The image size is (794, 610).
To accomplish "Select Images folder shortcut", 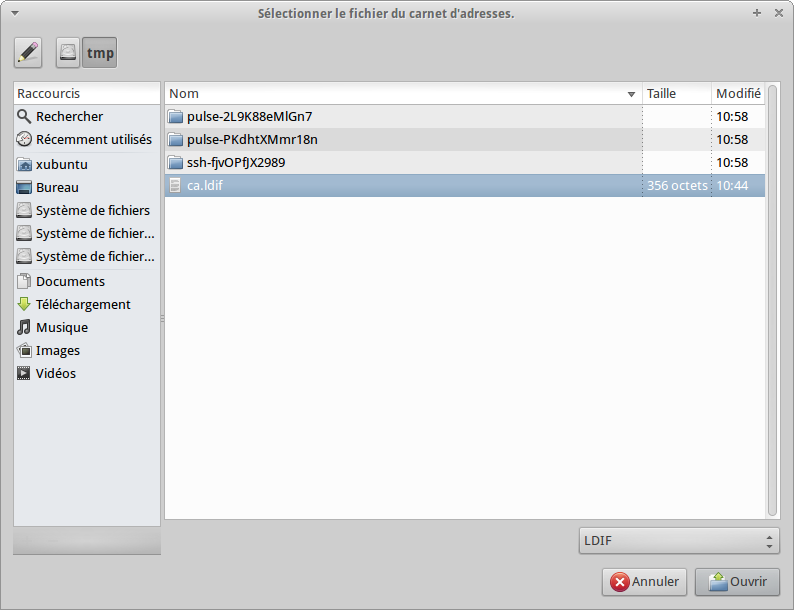I will tap(58, 351).
